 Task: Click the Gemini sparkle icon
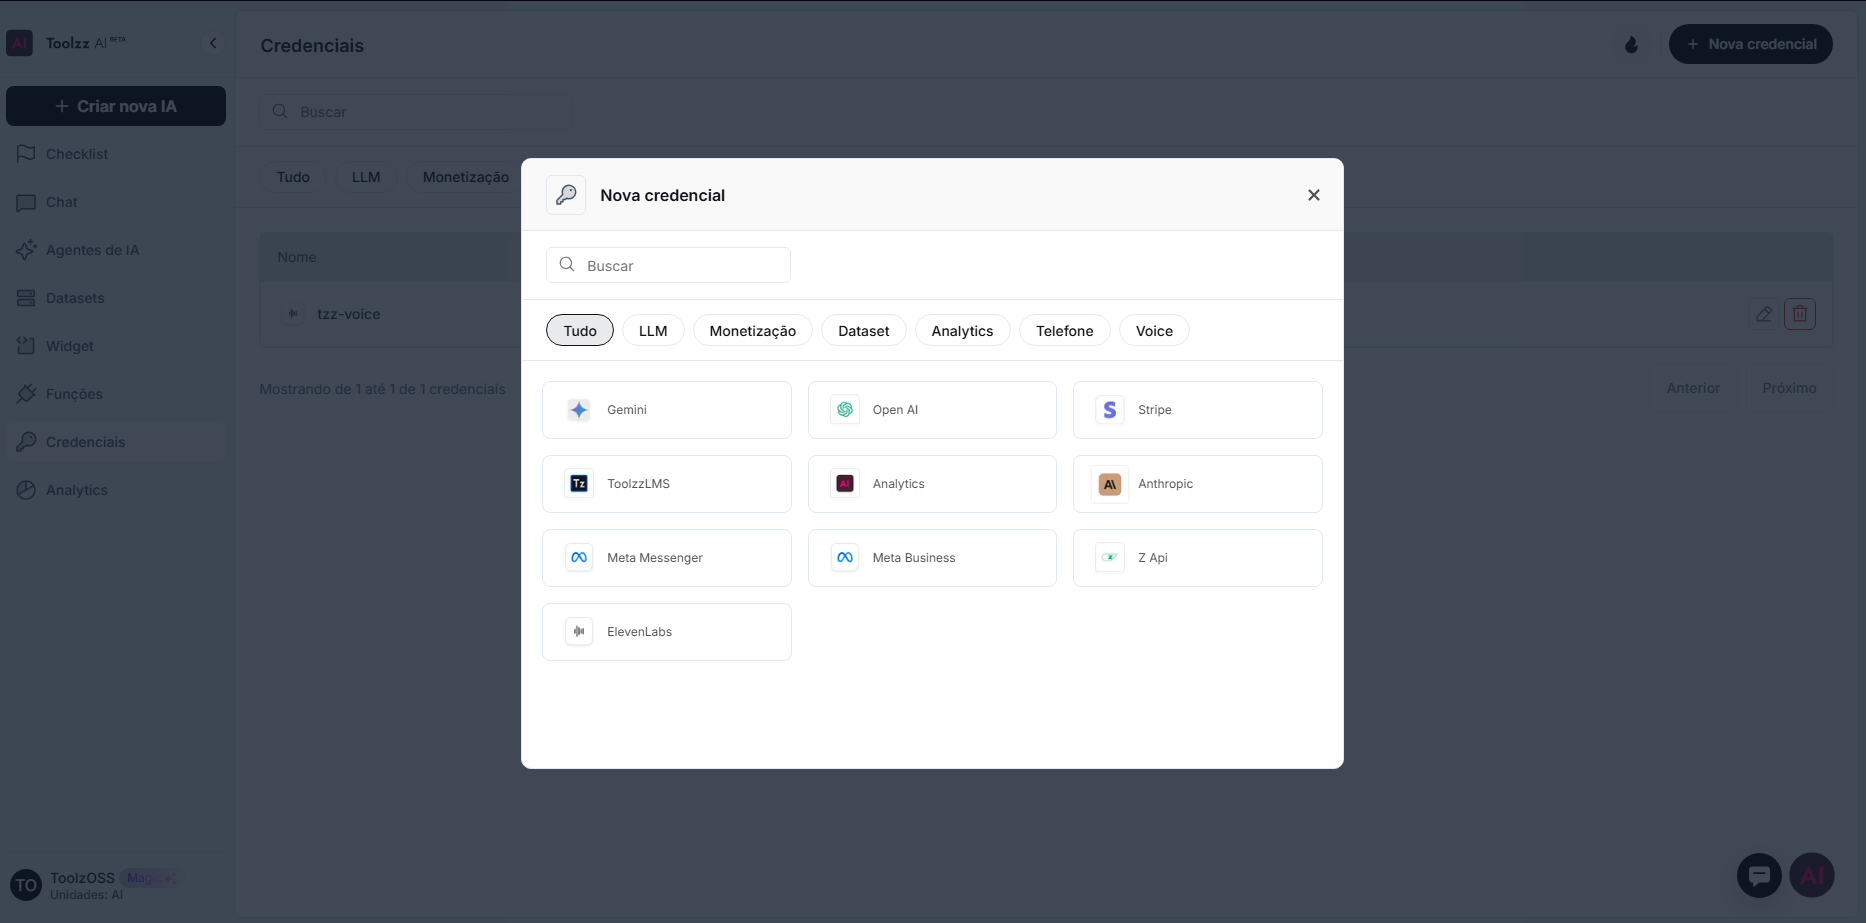[x=579, y=410]
